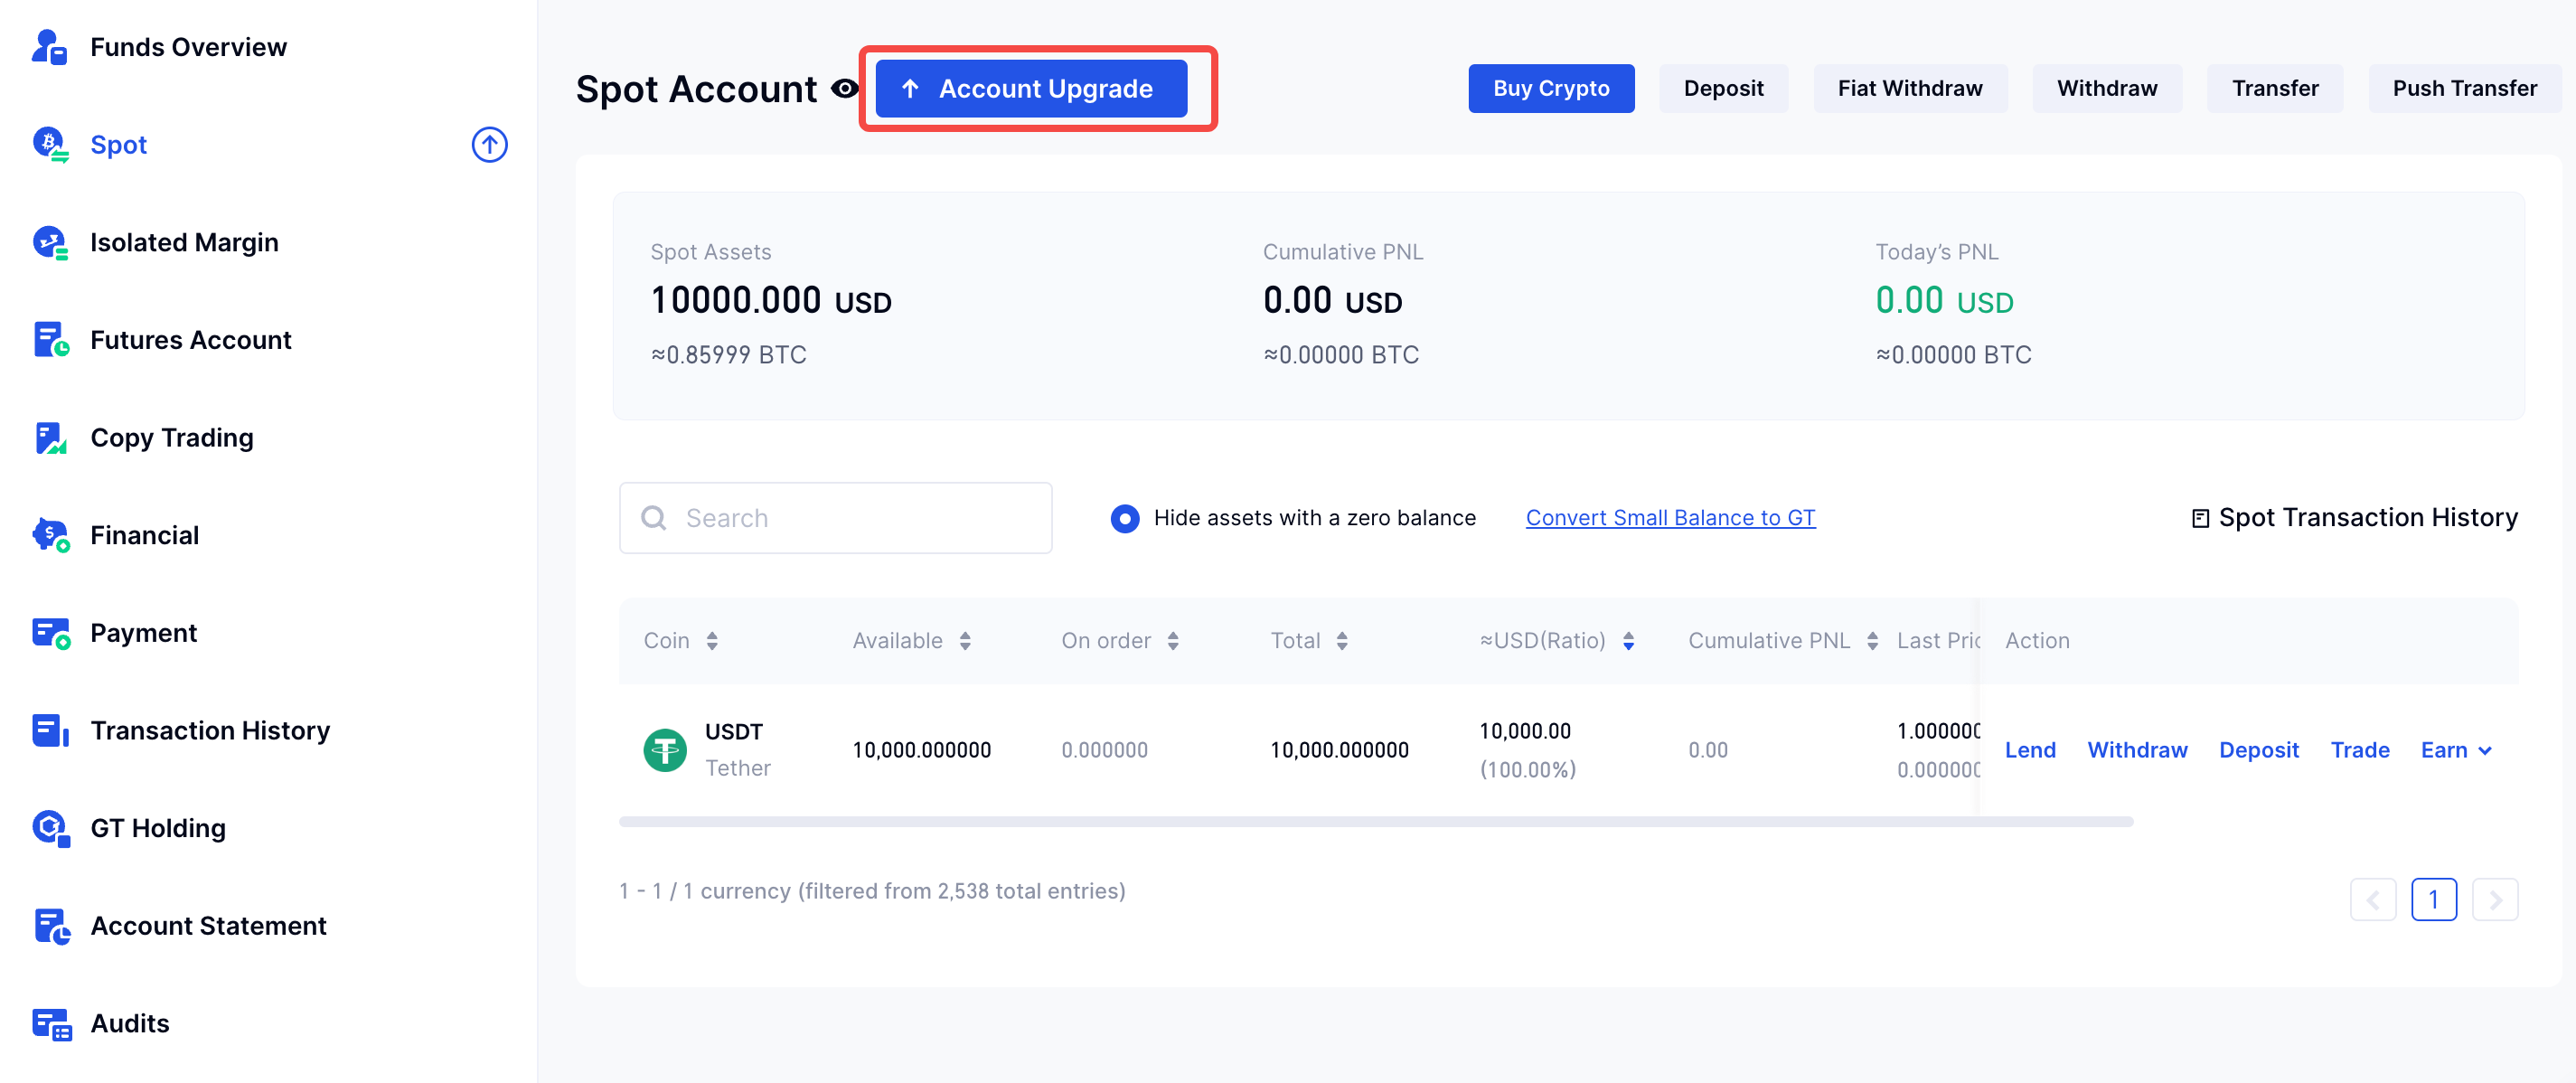Click the Isolated Margin sidebar icon
The width and height of the screenshot is (2576, 1083).
pos(49,243)
